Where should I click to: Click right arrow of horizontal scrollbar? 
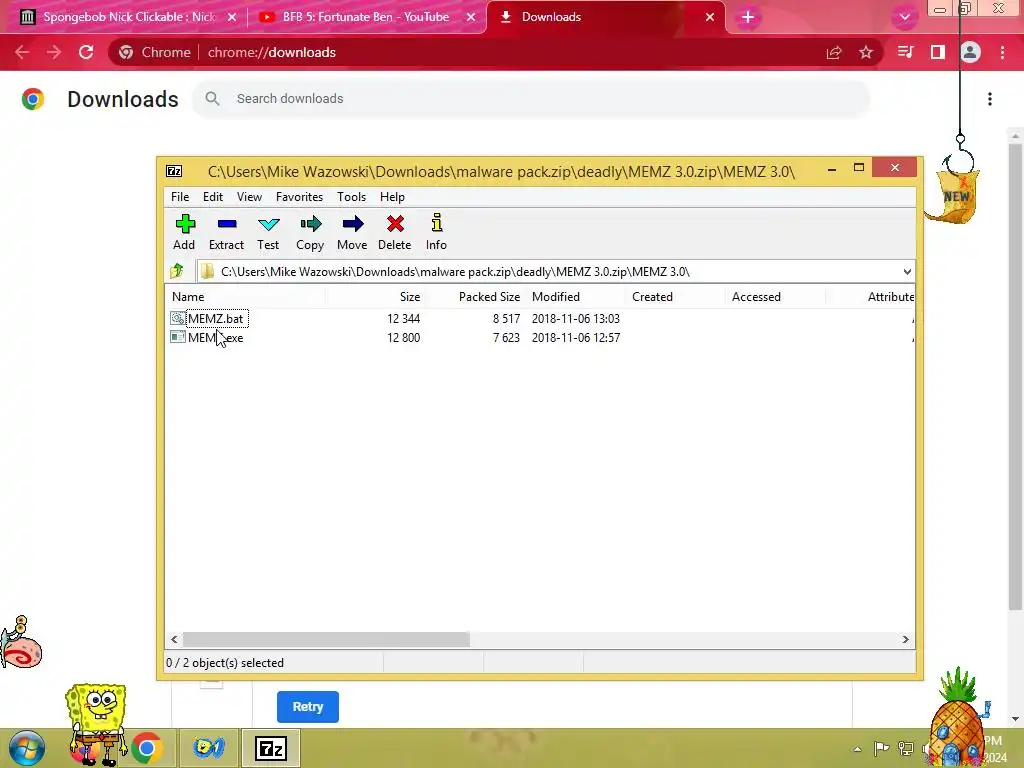click(x=905, y=639)
